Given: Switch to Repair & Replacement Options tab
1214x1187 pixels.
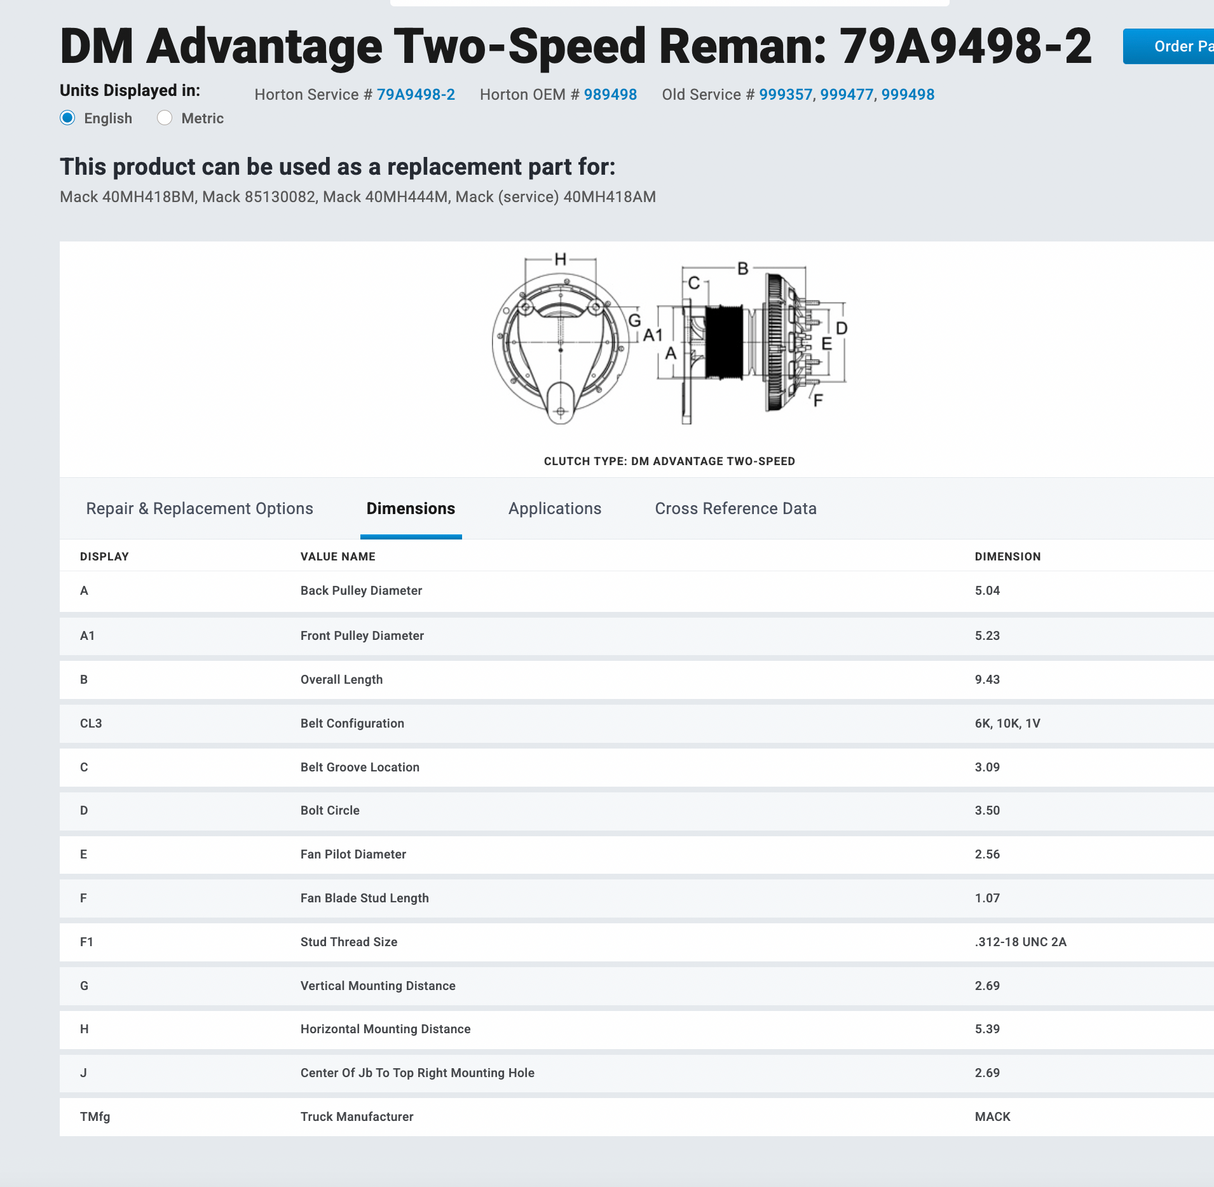Looking at the screenshot, I should coord(200,509).
